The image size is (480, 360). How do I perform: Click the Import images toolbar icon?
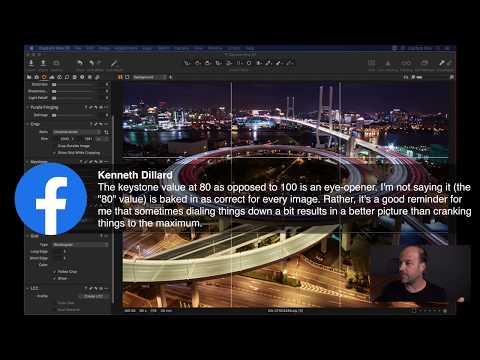(31, 63)
